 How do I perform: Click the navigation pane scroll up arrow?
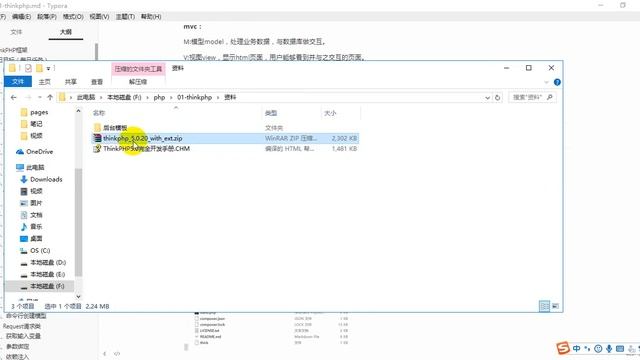click(78, 111)
